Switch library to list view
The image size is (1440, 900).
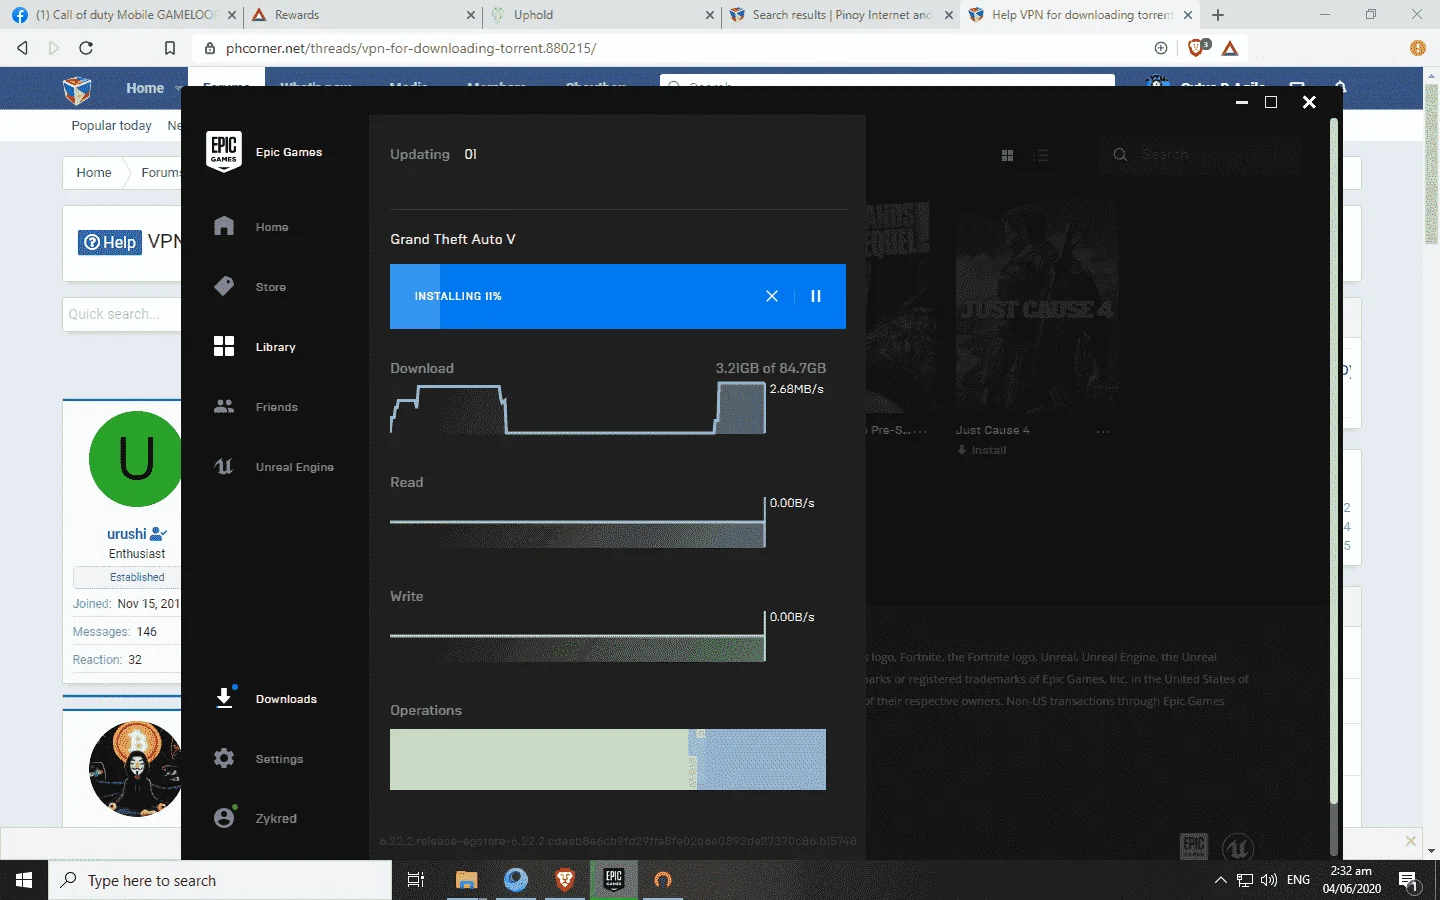pos(1041,155)
